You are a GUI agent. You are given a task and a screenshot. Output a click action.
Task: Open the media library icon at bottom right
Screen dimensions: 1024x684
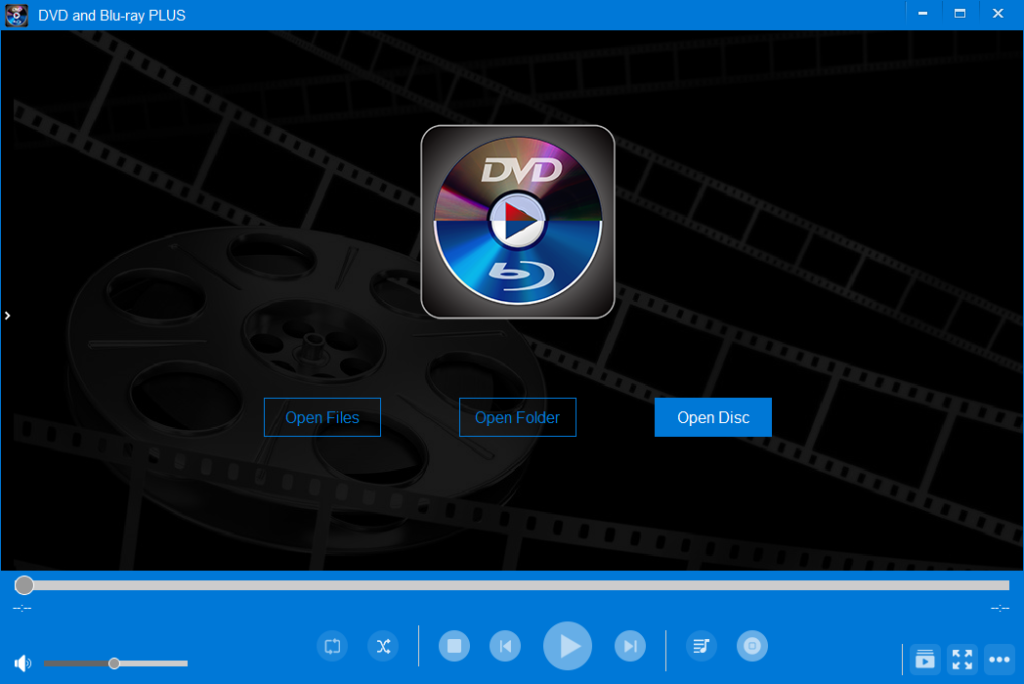(x=925, y=659)
